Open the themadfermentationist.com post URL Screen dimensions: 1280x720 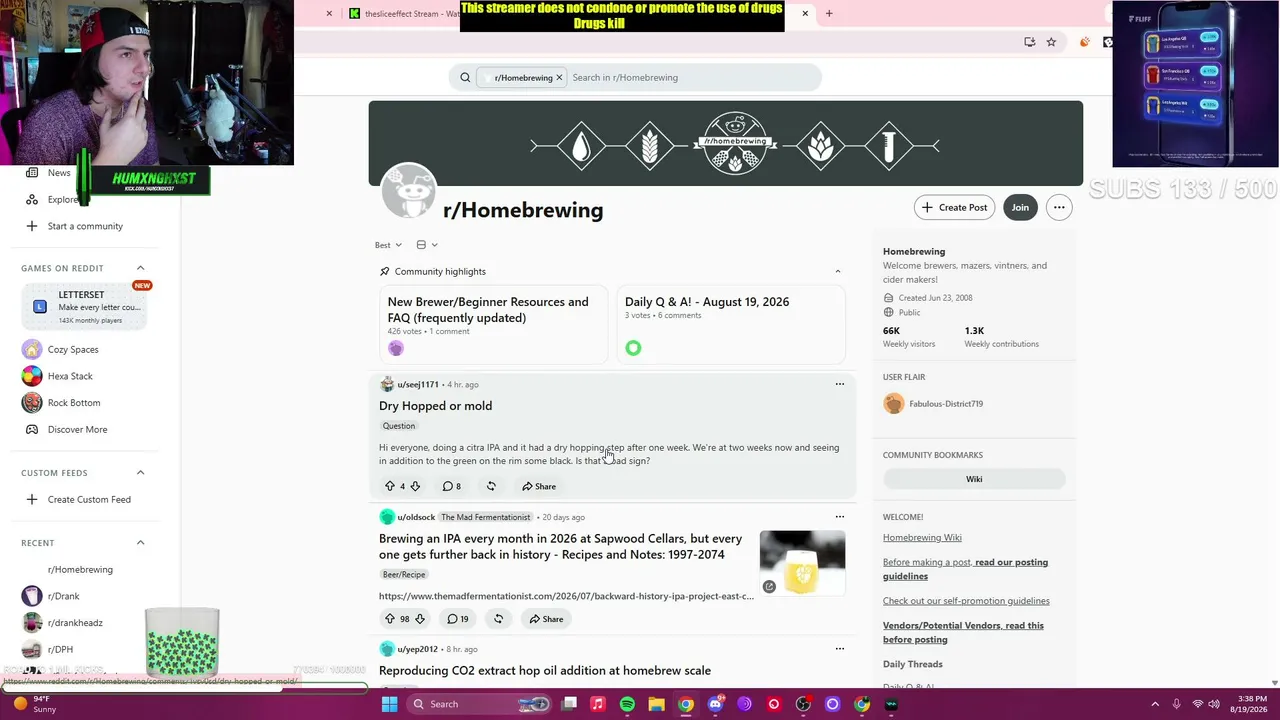(566, 596)
